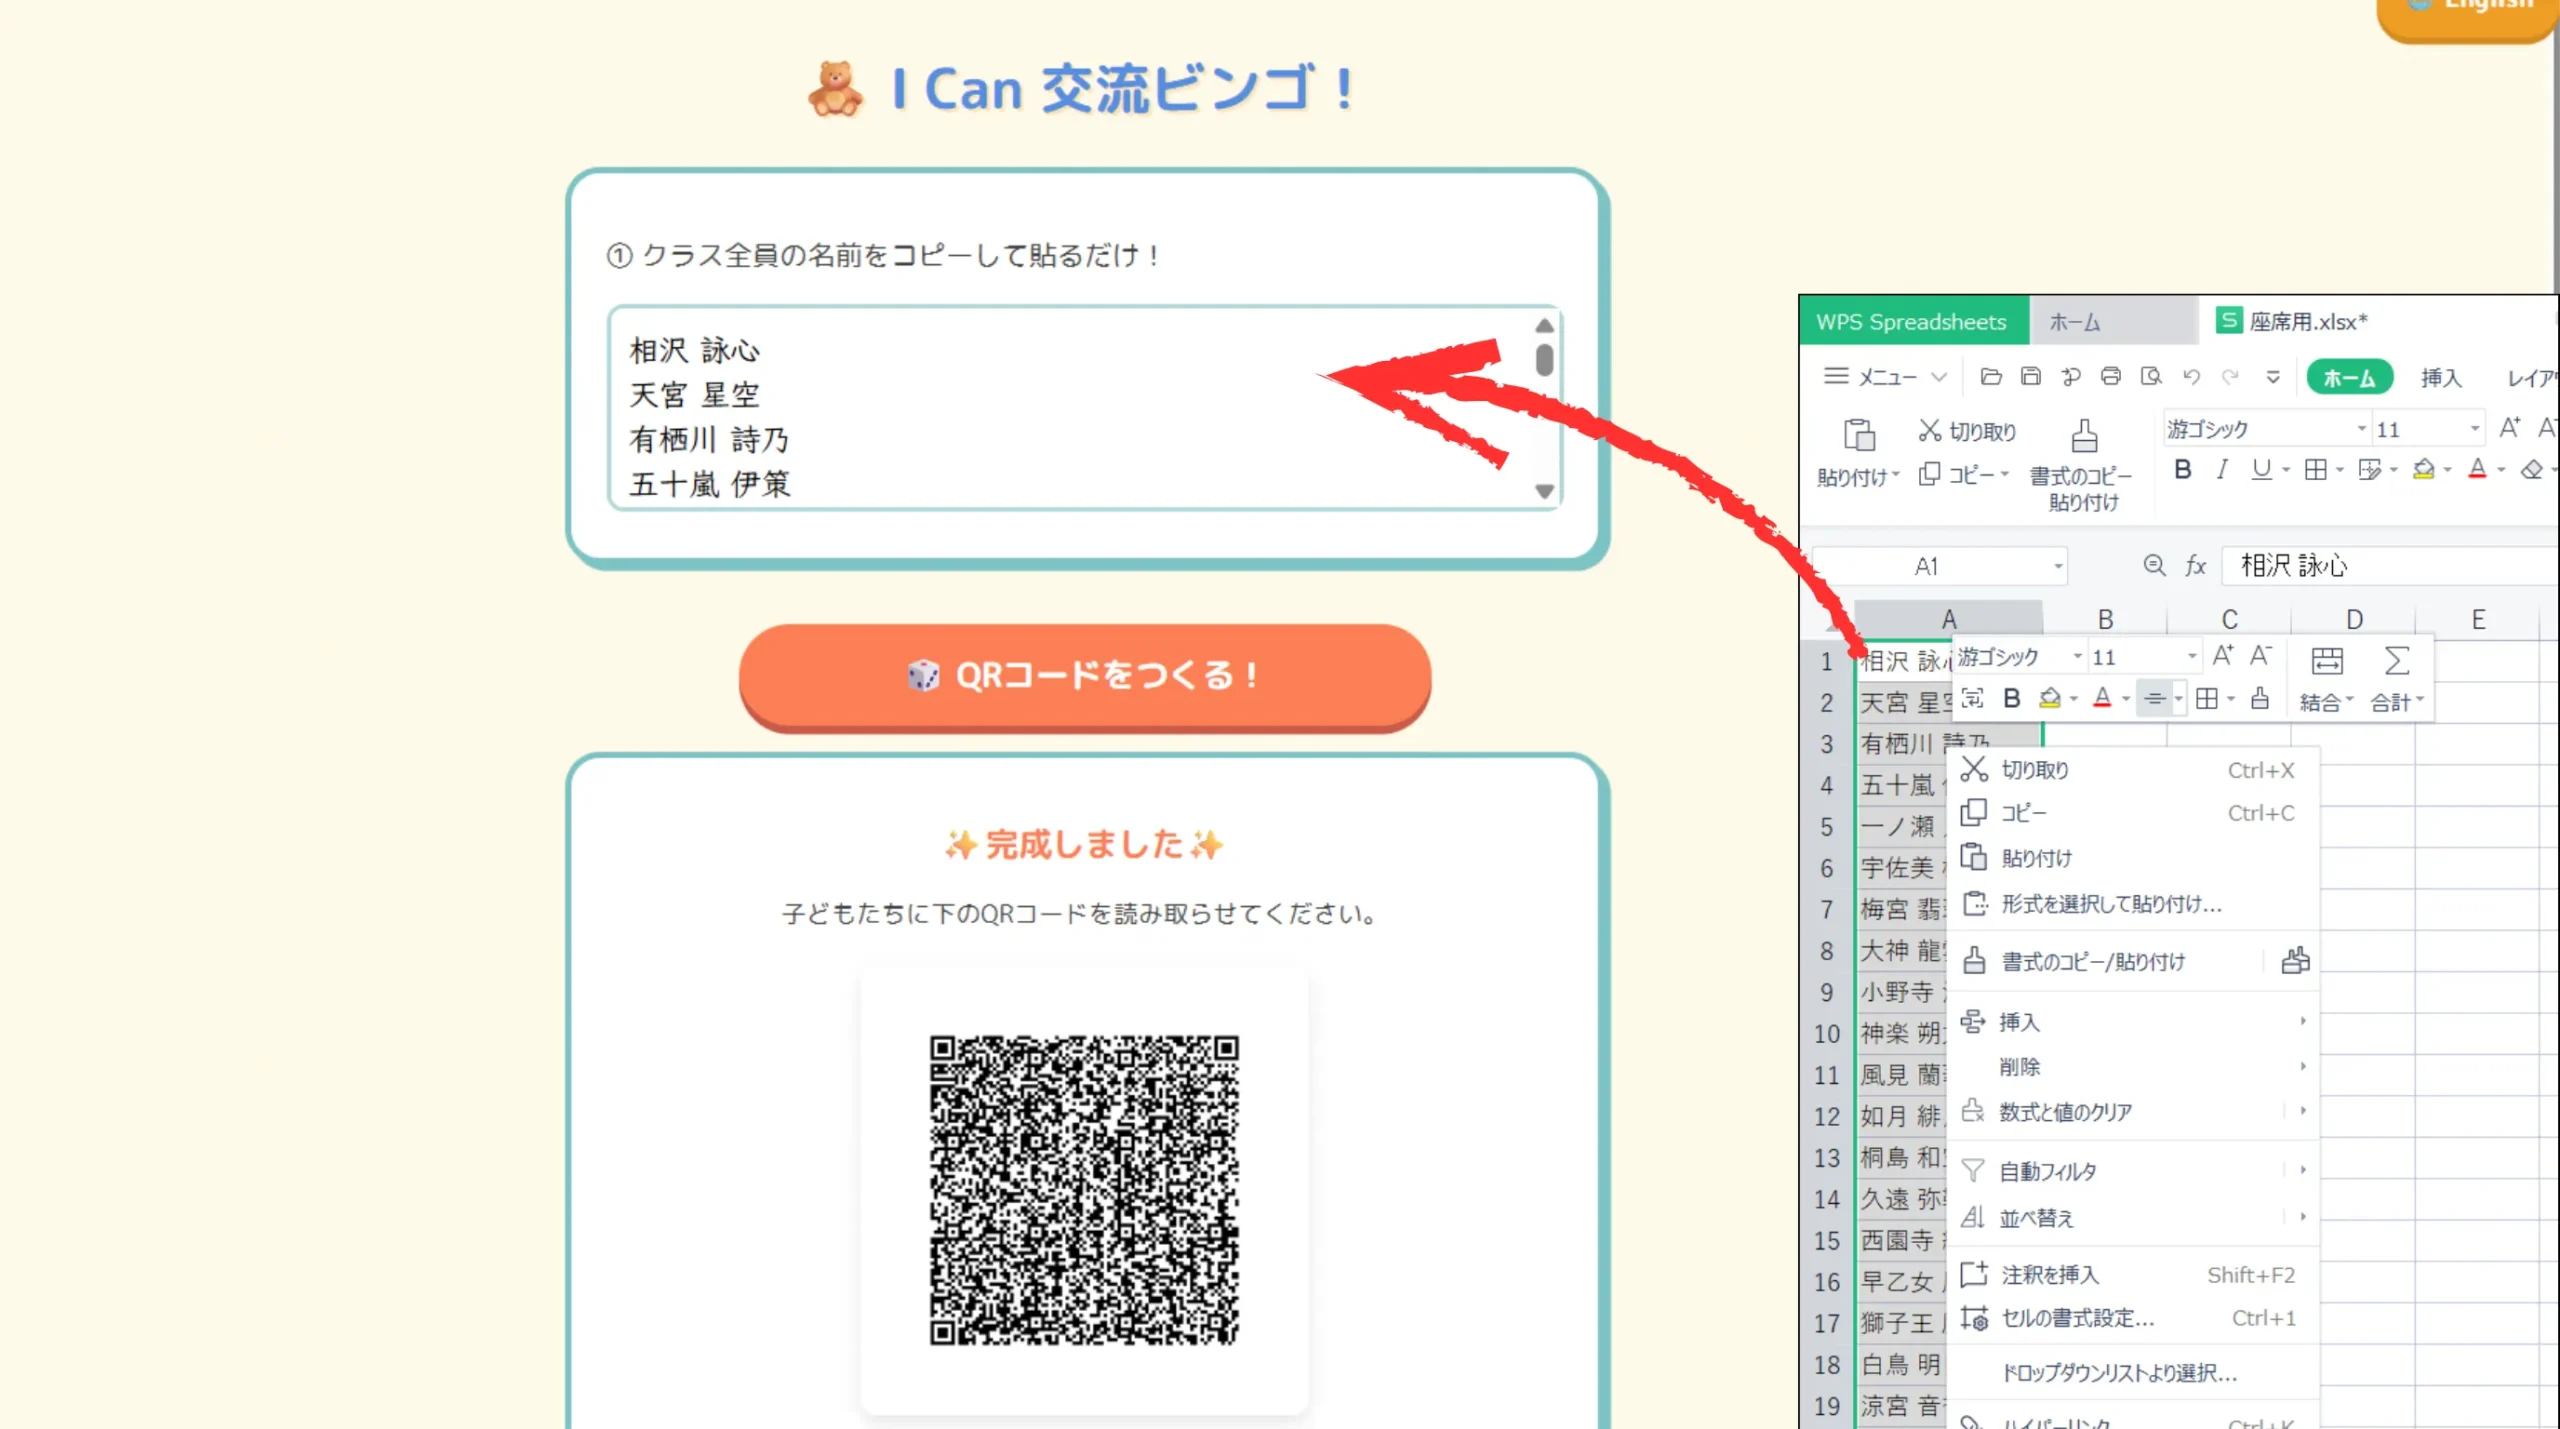Click the QRコードをつくる！ orange button
The image size is (2560, 1429).
coord(1085,676)
